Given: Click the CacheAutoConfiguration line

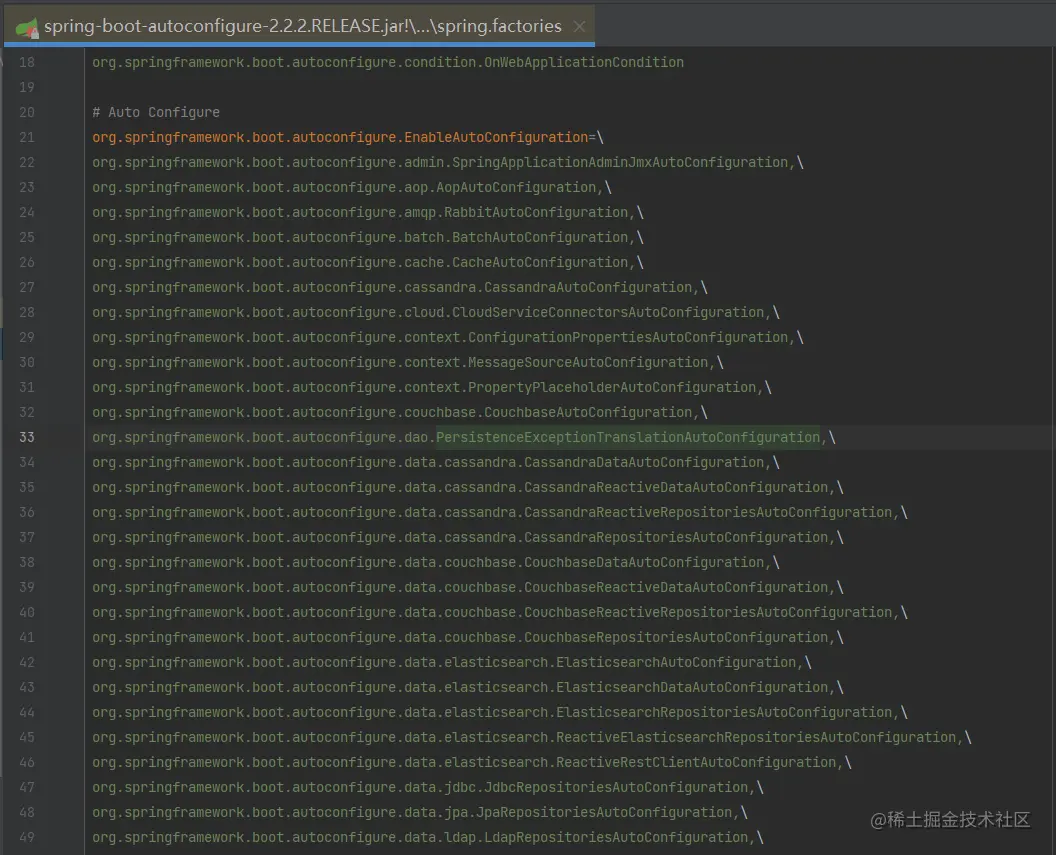Looking at the screenshot, I should (368, 262).
